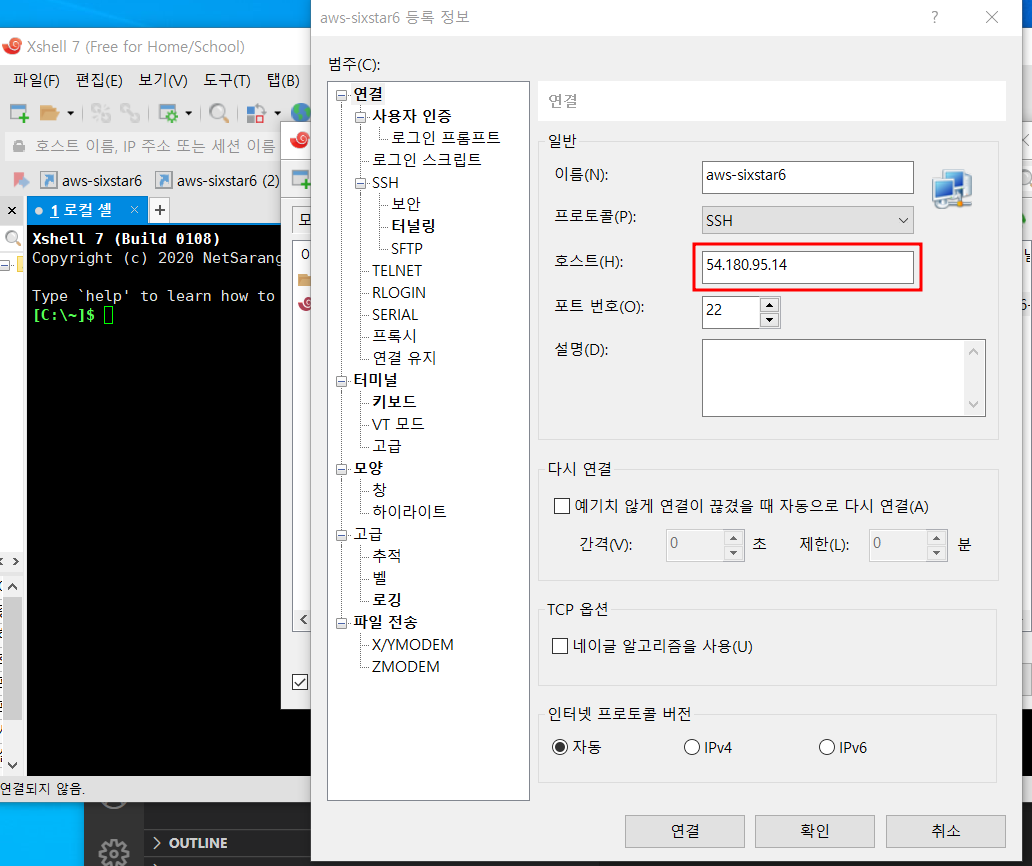Click the host field showing 54.180.95.14
The height and width of the screenshot is (866, 1032).
(x=808, y=267)
